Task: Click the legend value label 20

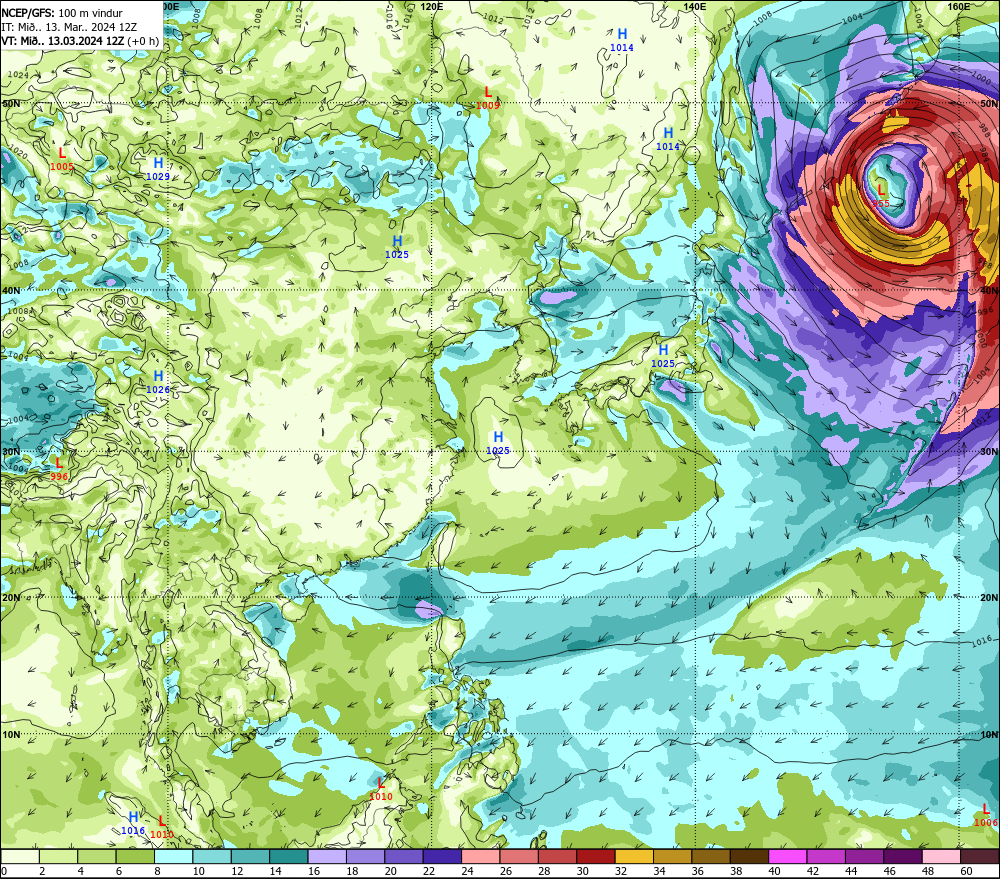Action: [x=390, y=871]
